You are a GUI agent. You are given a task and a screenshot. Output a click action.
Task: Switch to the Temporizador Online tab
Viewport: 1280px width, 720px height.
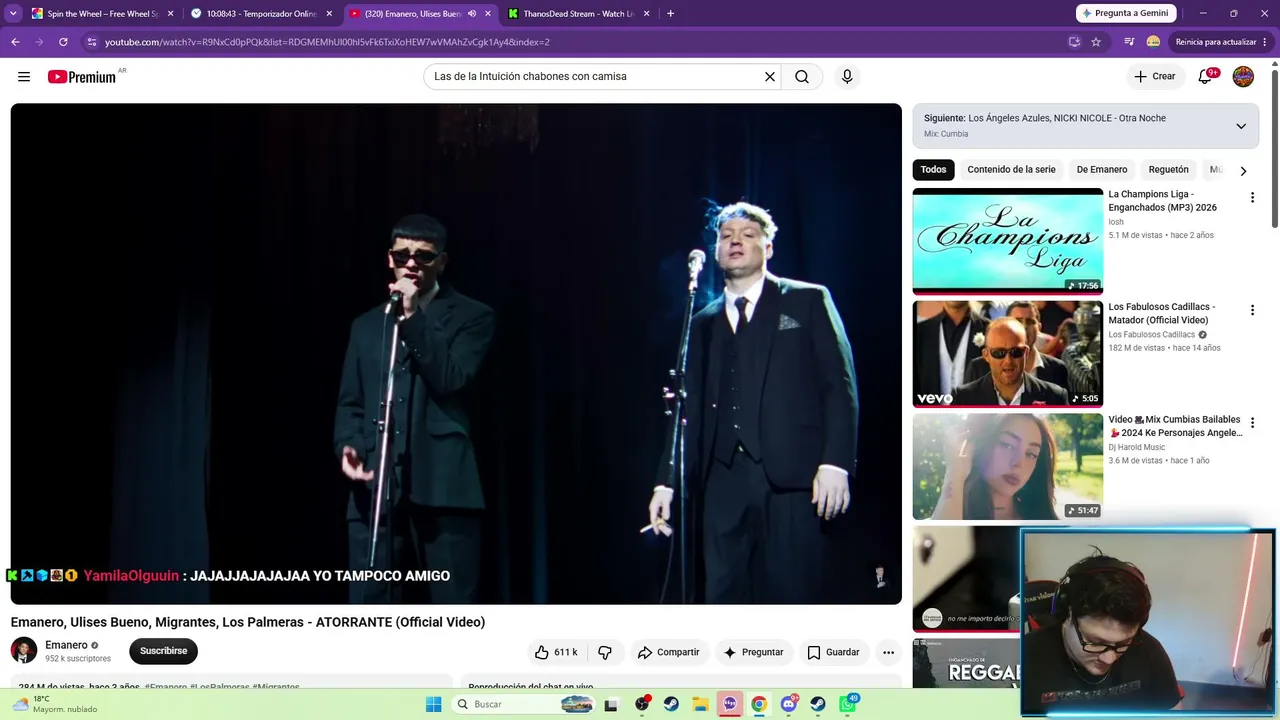click(x=260, y=14)
